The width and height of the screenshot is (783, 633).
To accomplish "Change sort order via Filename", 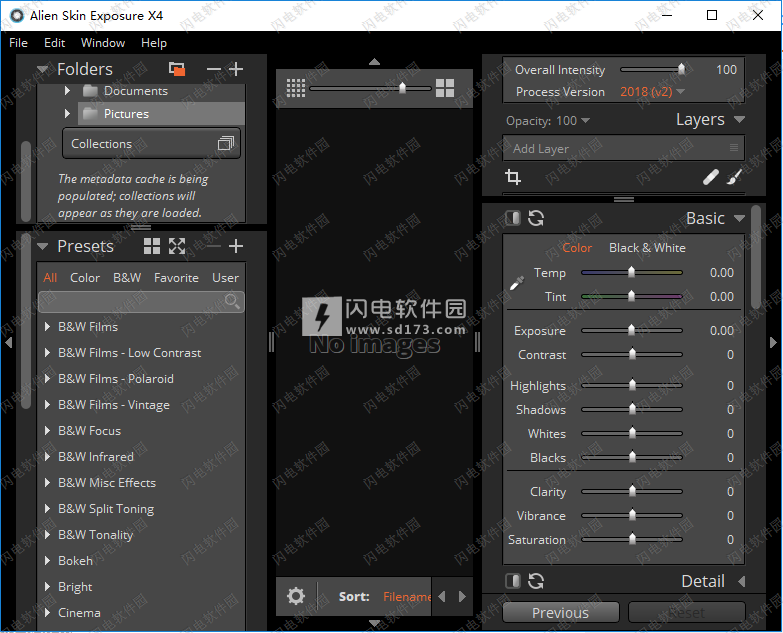I will point(406,597).
